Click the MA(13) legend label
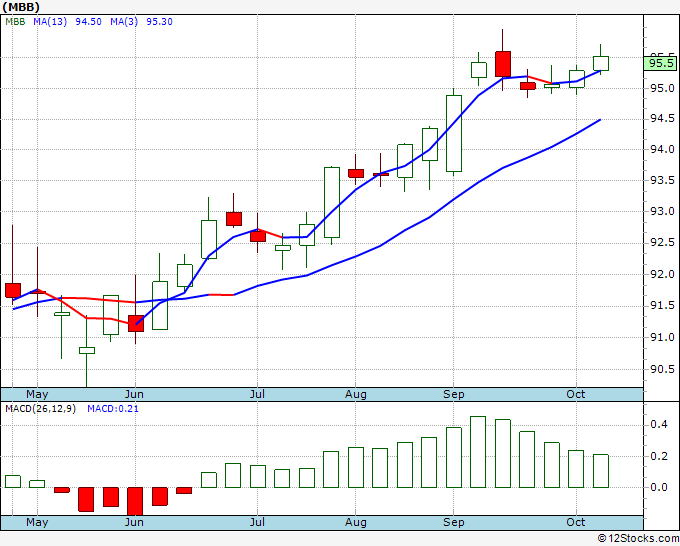680x546 pixels. 50,22
